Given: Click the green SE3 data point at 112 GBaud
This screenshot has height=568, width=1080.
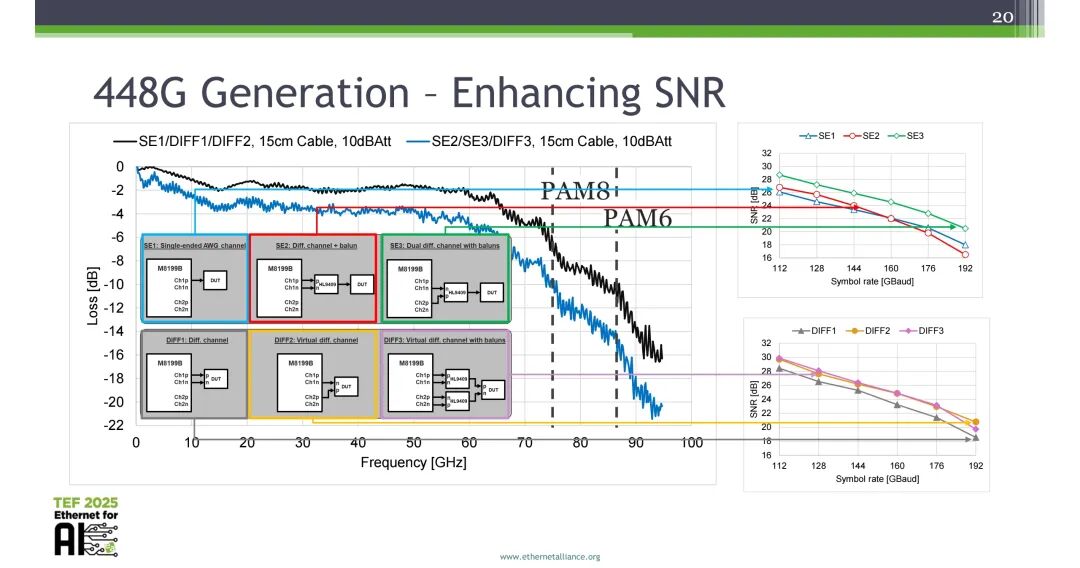Looking at the screenshot, I should coord(779,175).
